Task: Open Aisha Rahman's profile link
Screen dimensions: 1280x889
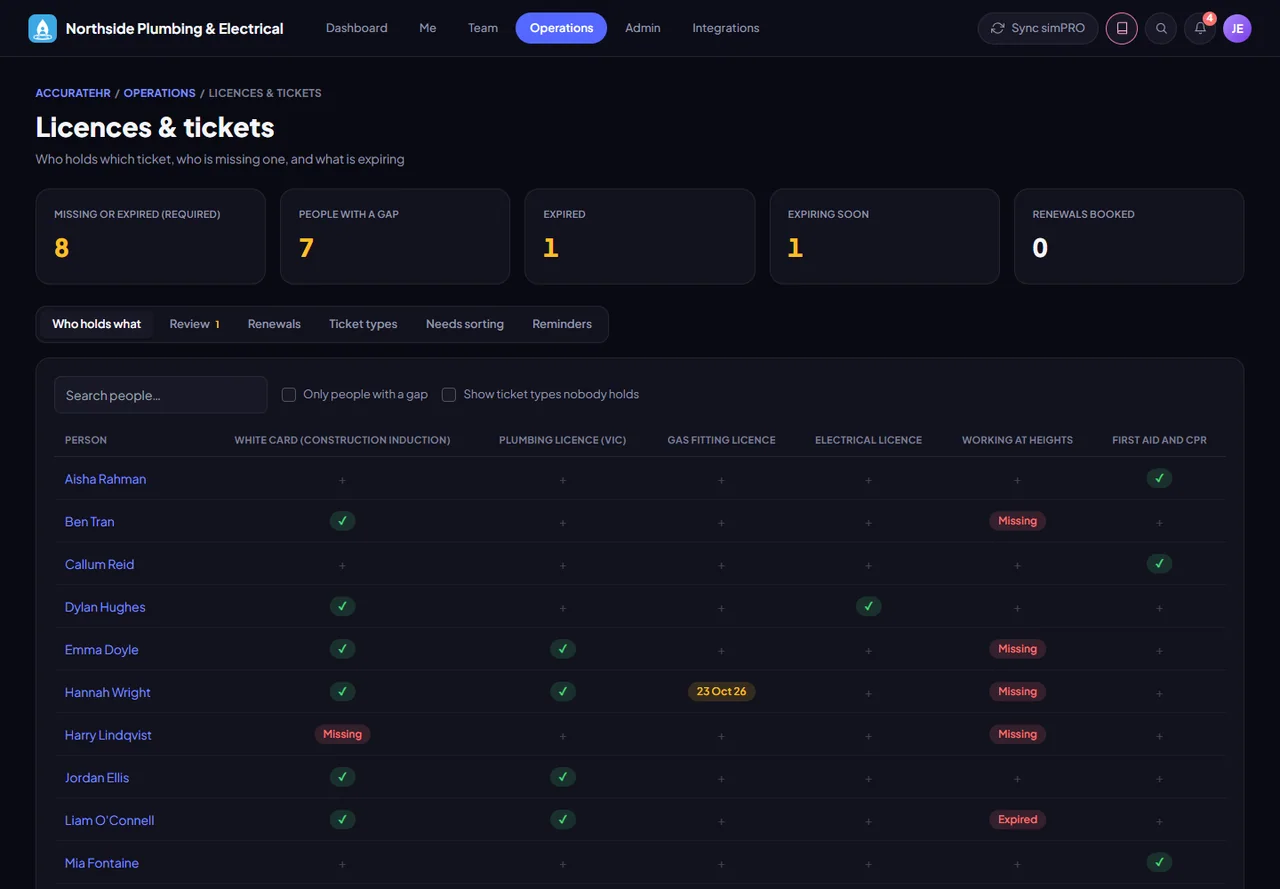Action: click(x=105, y=479)
